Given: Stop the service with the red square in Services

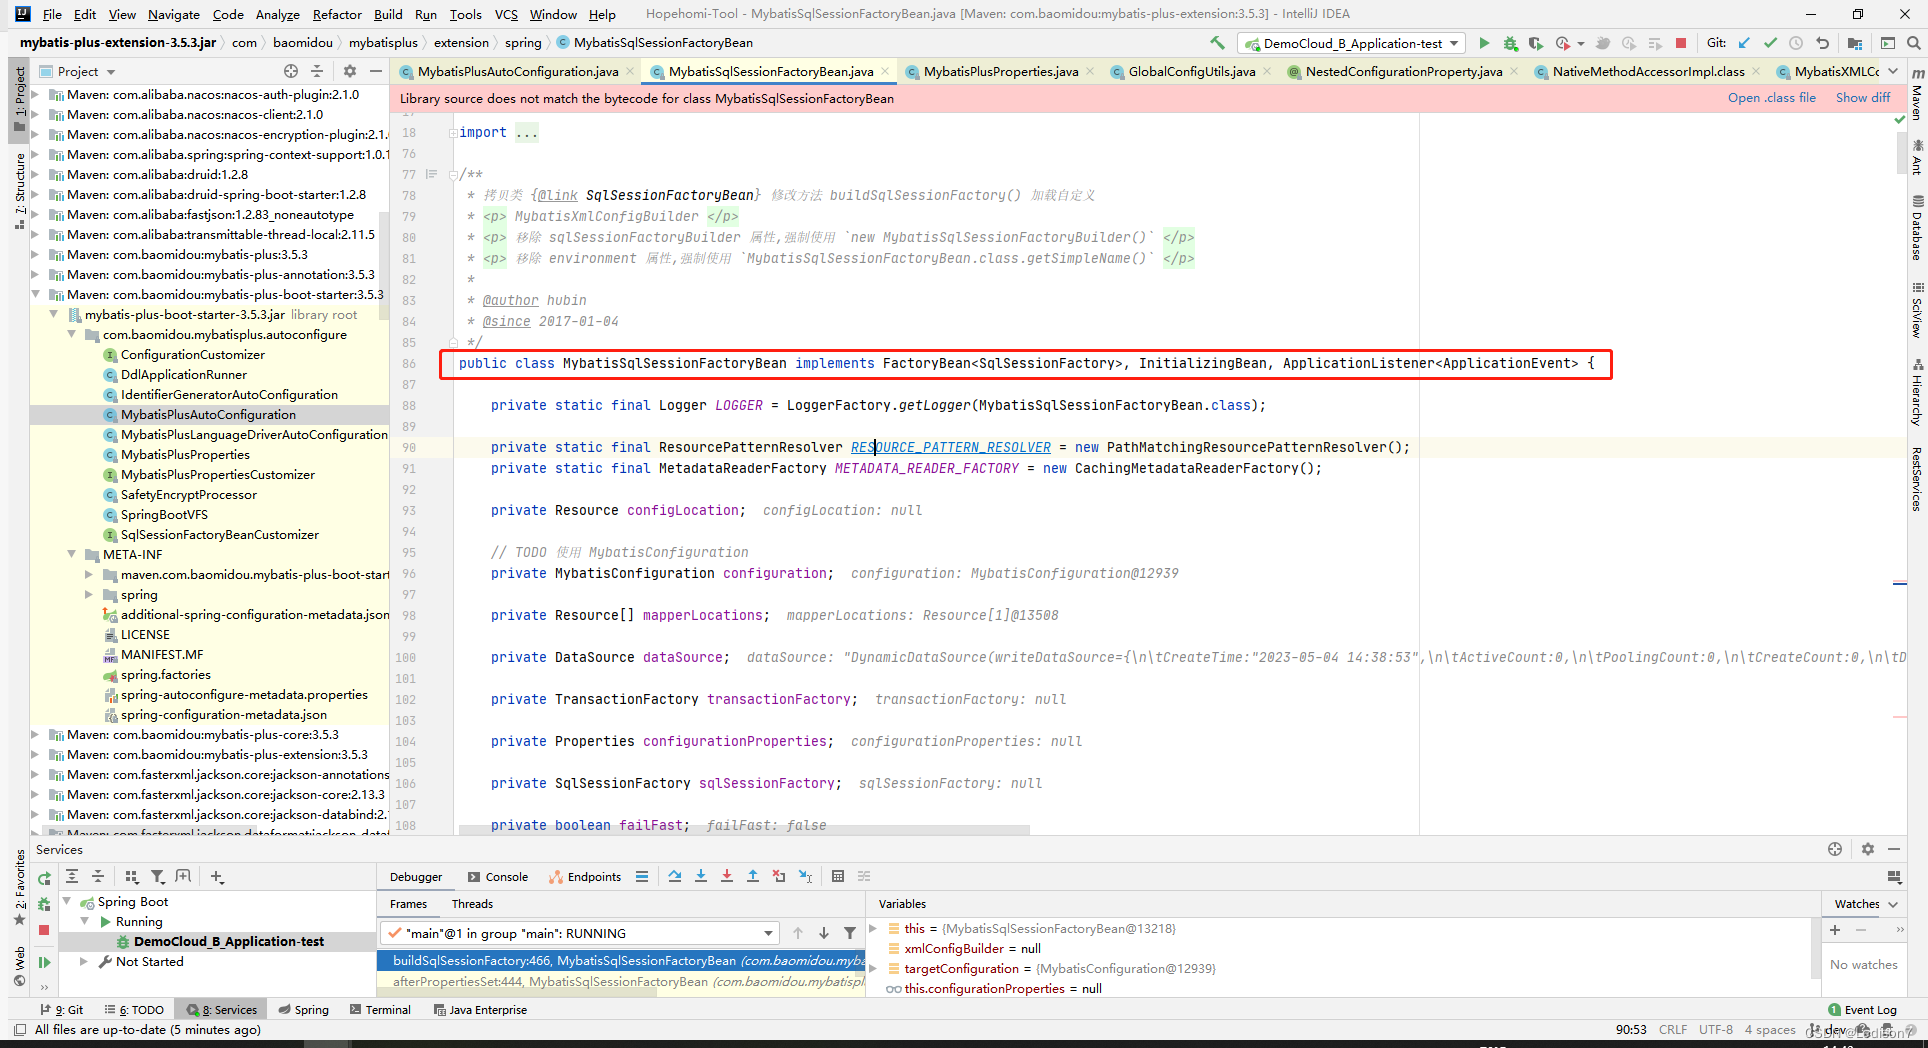Looking at the screenshot, I should 44,930.
